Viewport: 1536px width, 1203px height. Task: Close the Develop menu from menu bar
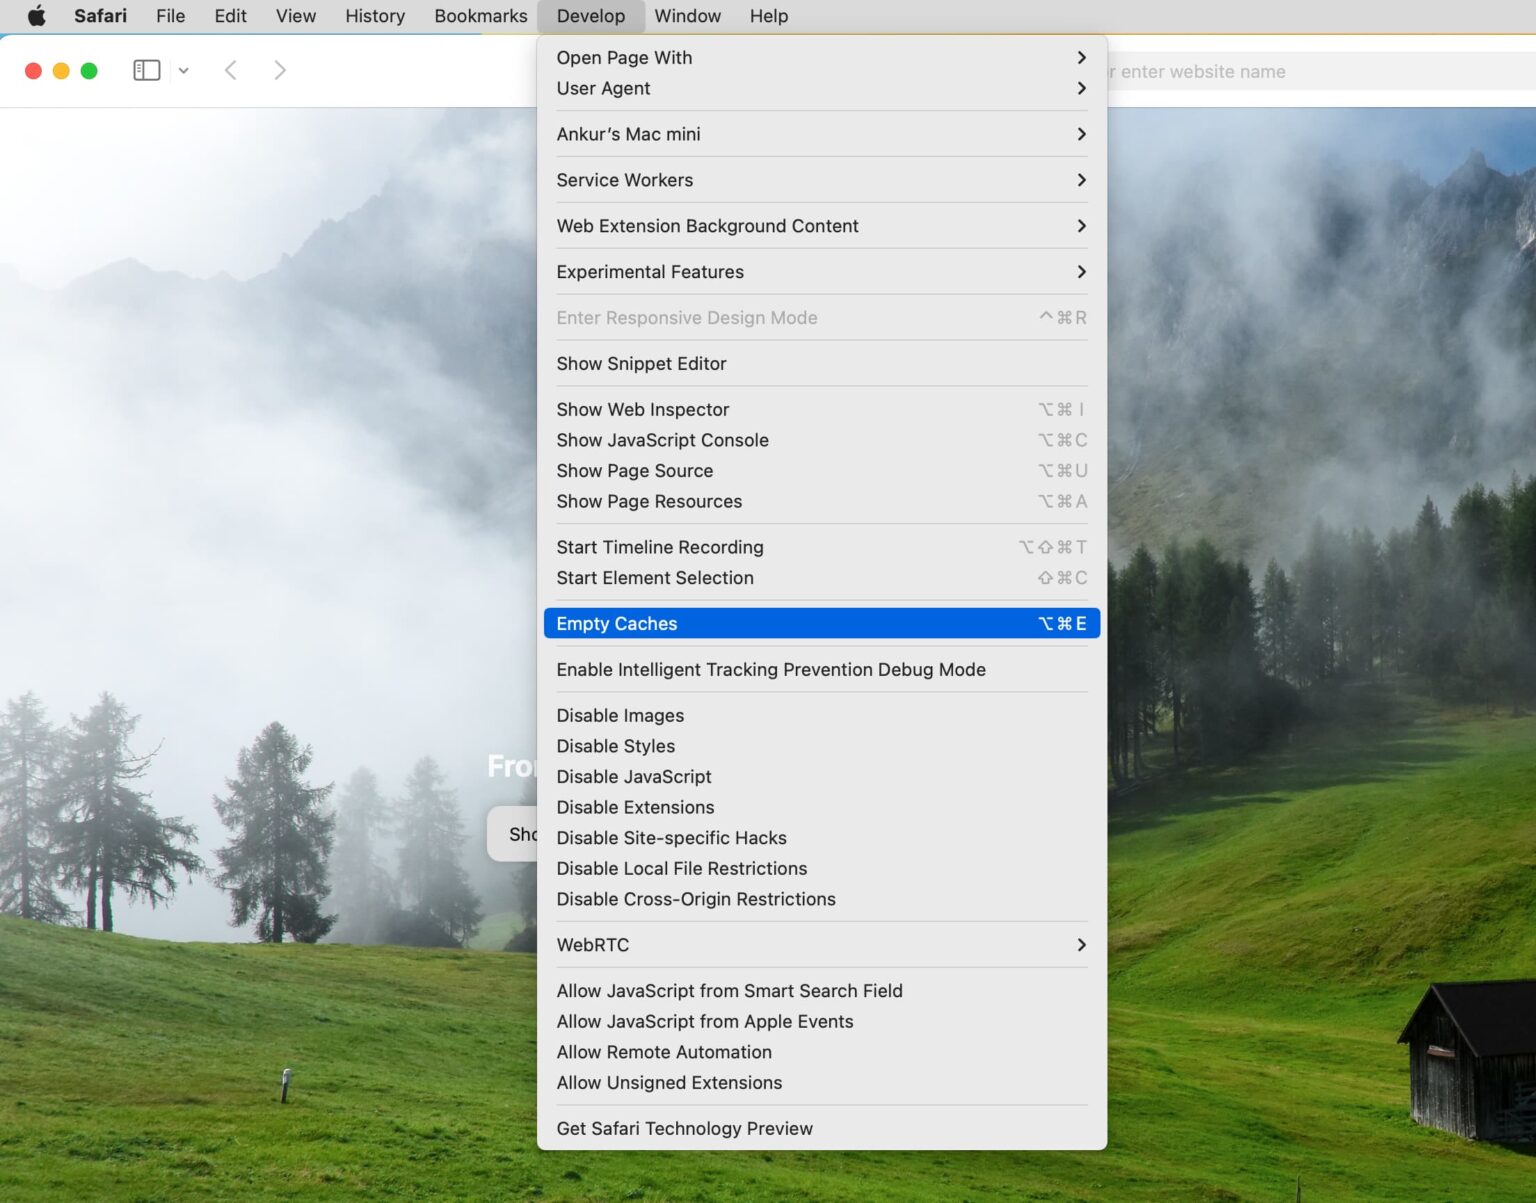(590, 16)
